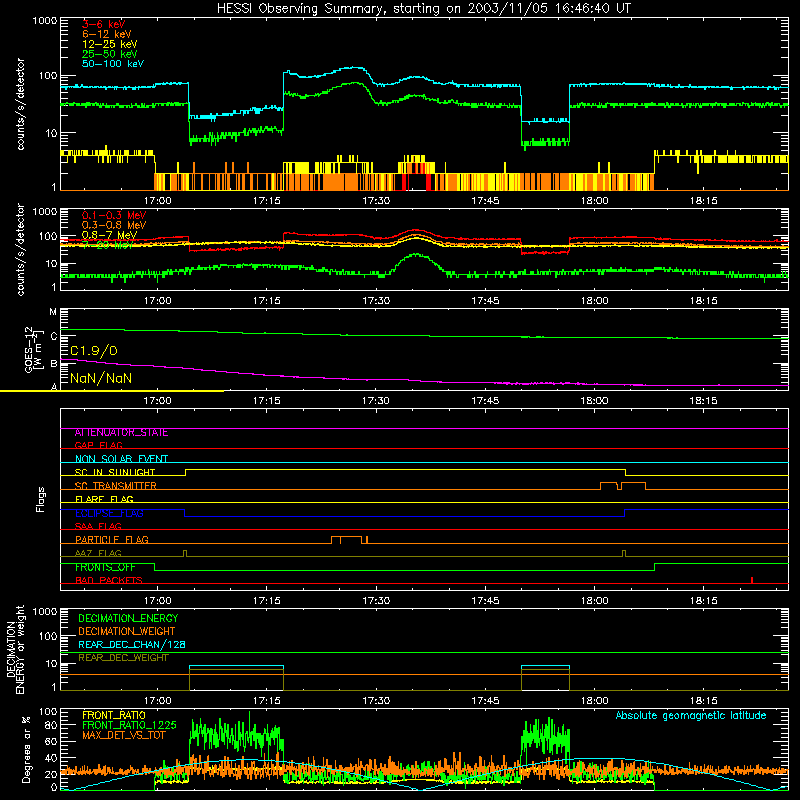The image size is (800, 800).
Task: Click the green 7-20 MeV peak near 17:35
Action: [x=416, y=255]
